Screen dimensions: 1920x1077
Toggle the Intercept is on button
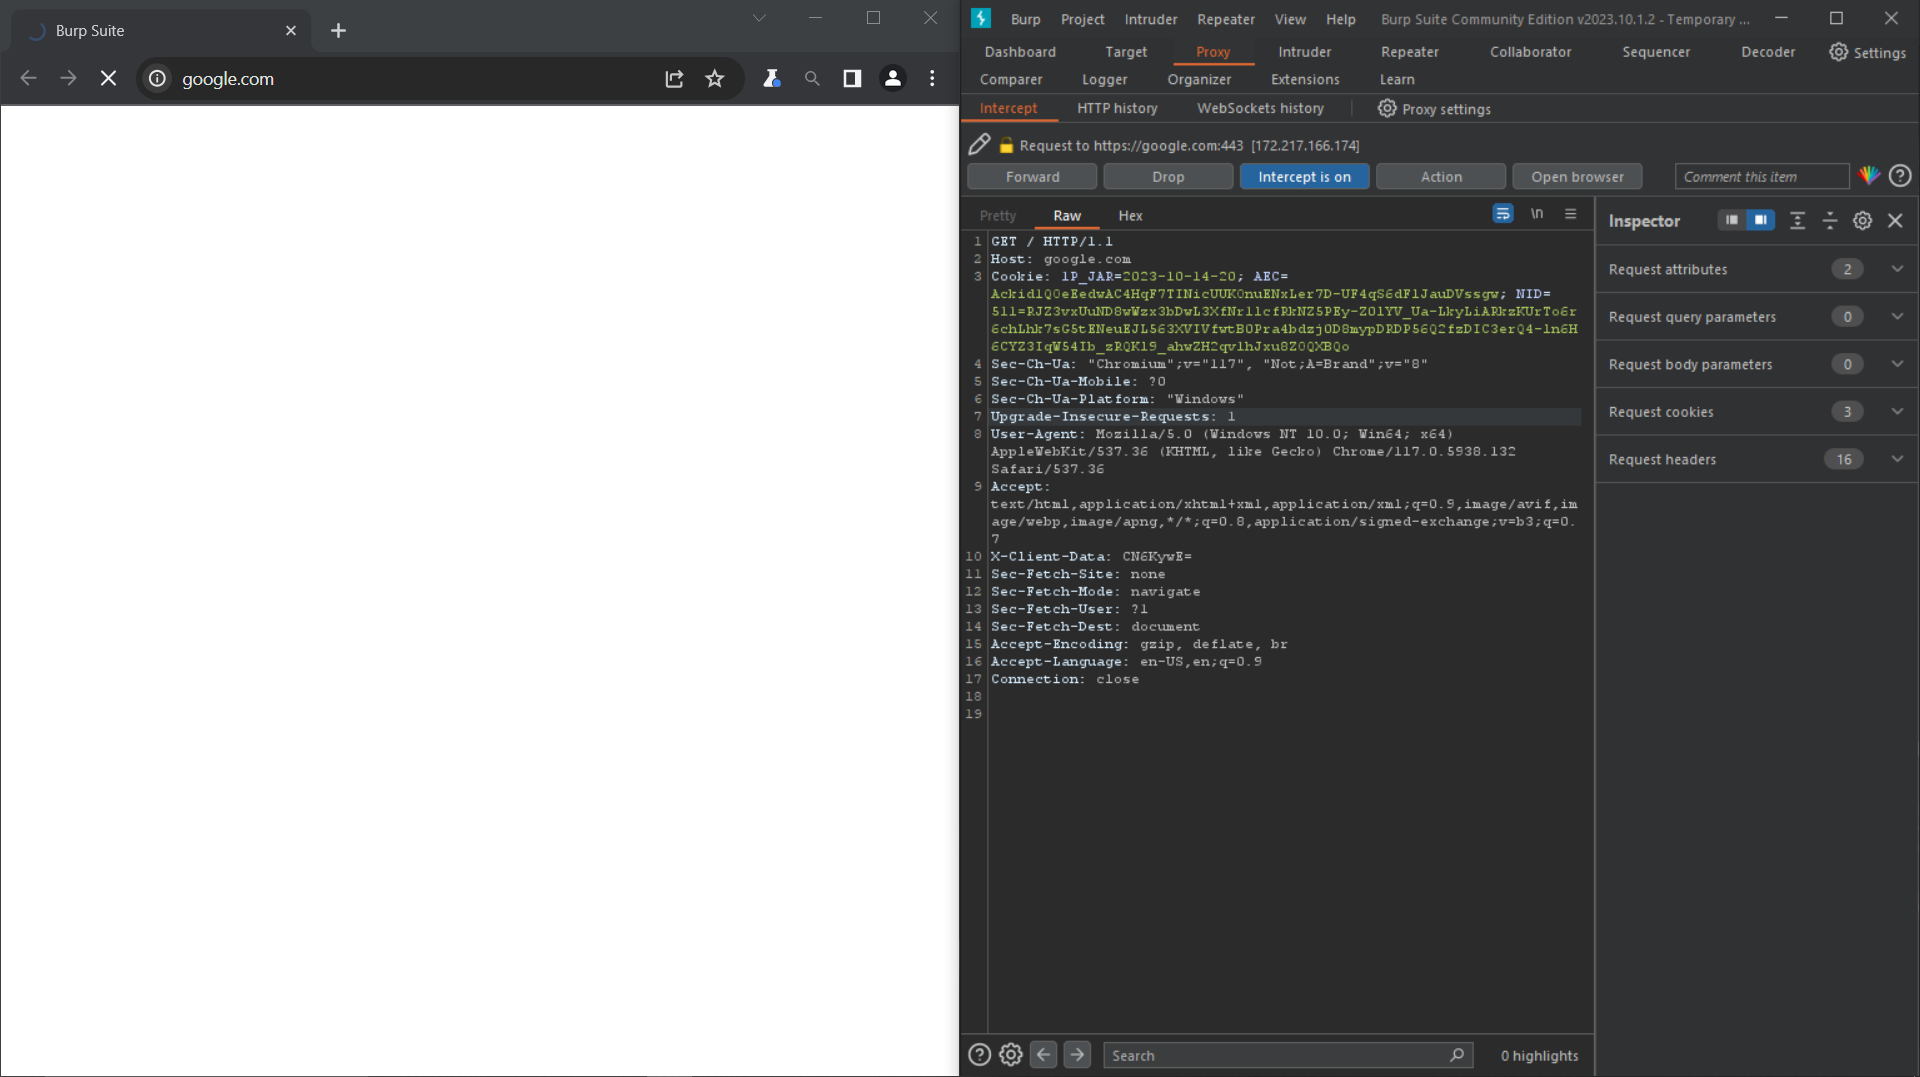(x=1304, y=177)
